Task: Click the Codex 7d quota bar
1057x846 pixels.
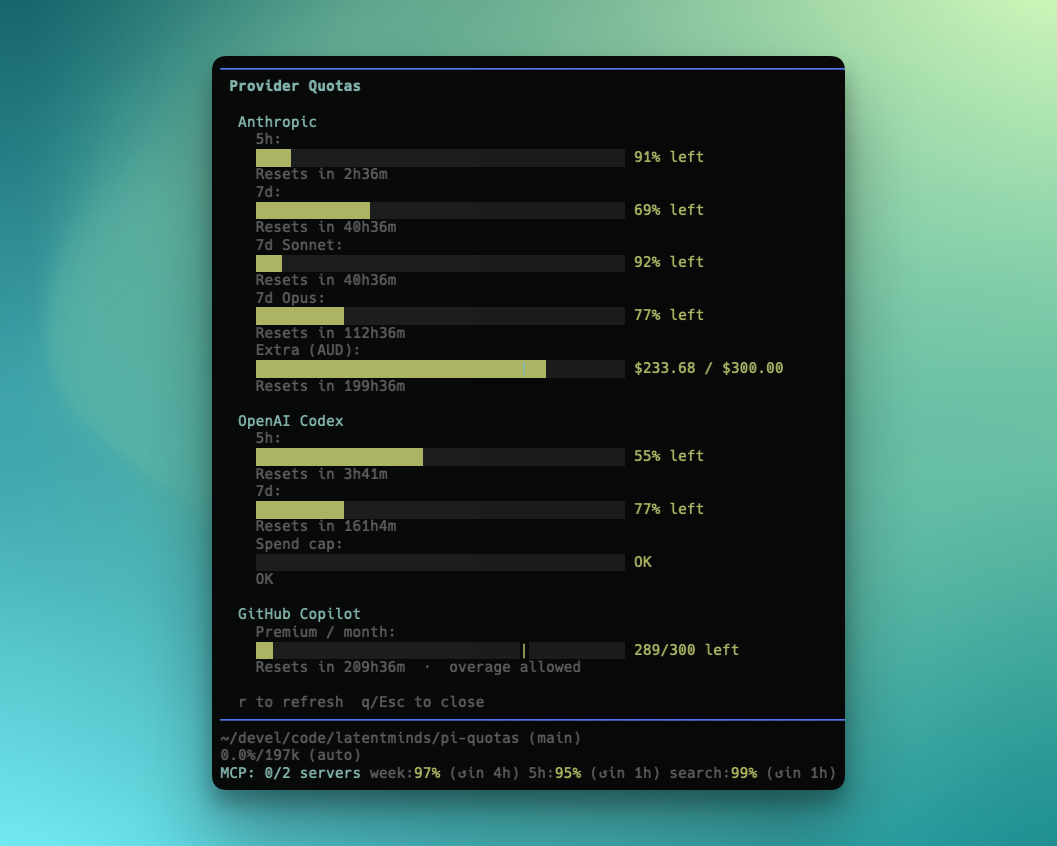Action: 440,510
